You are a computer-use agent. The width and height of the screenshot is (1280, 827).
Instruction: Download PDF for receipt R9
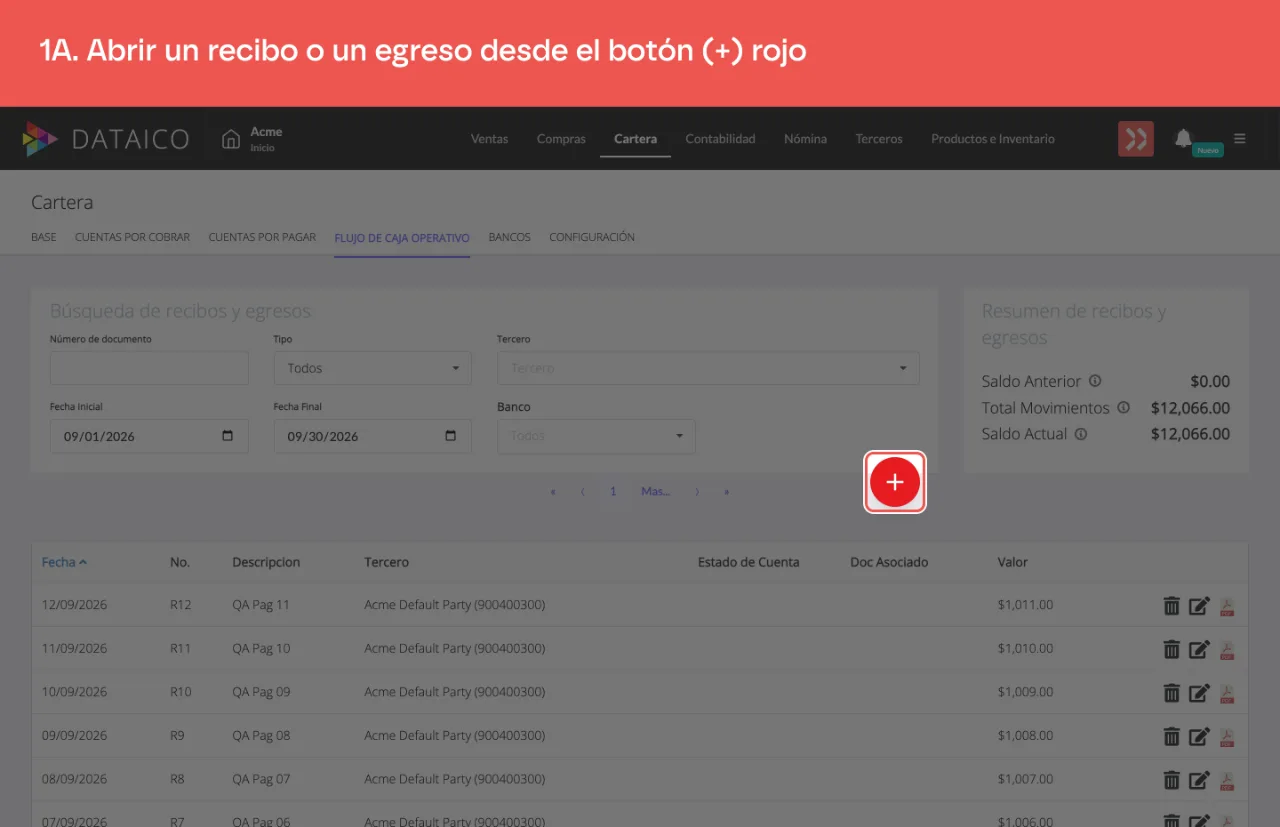coord(1227,736)
